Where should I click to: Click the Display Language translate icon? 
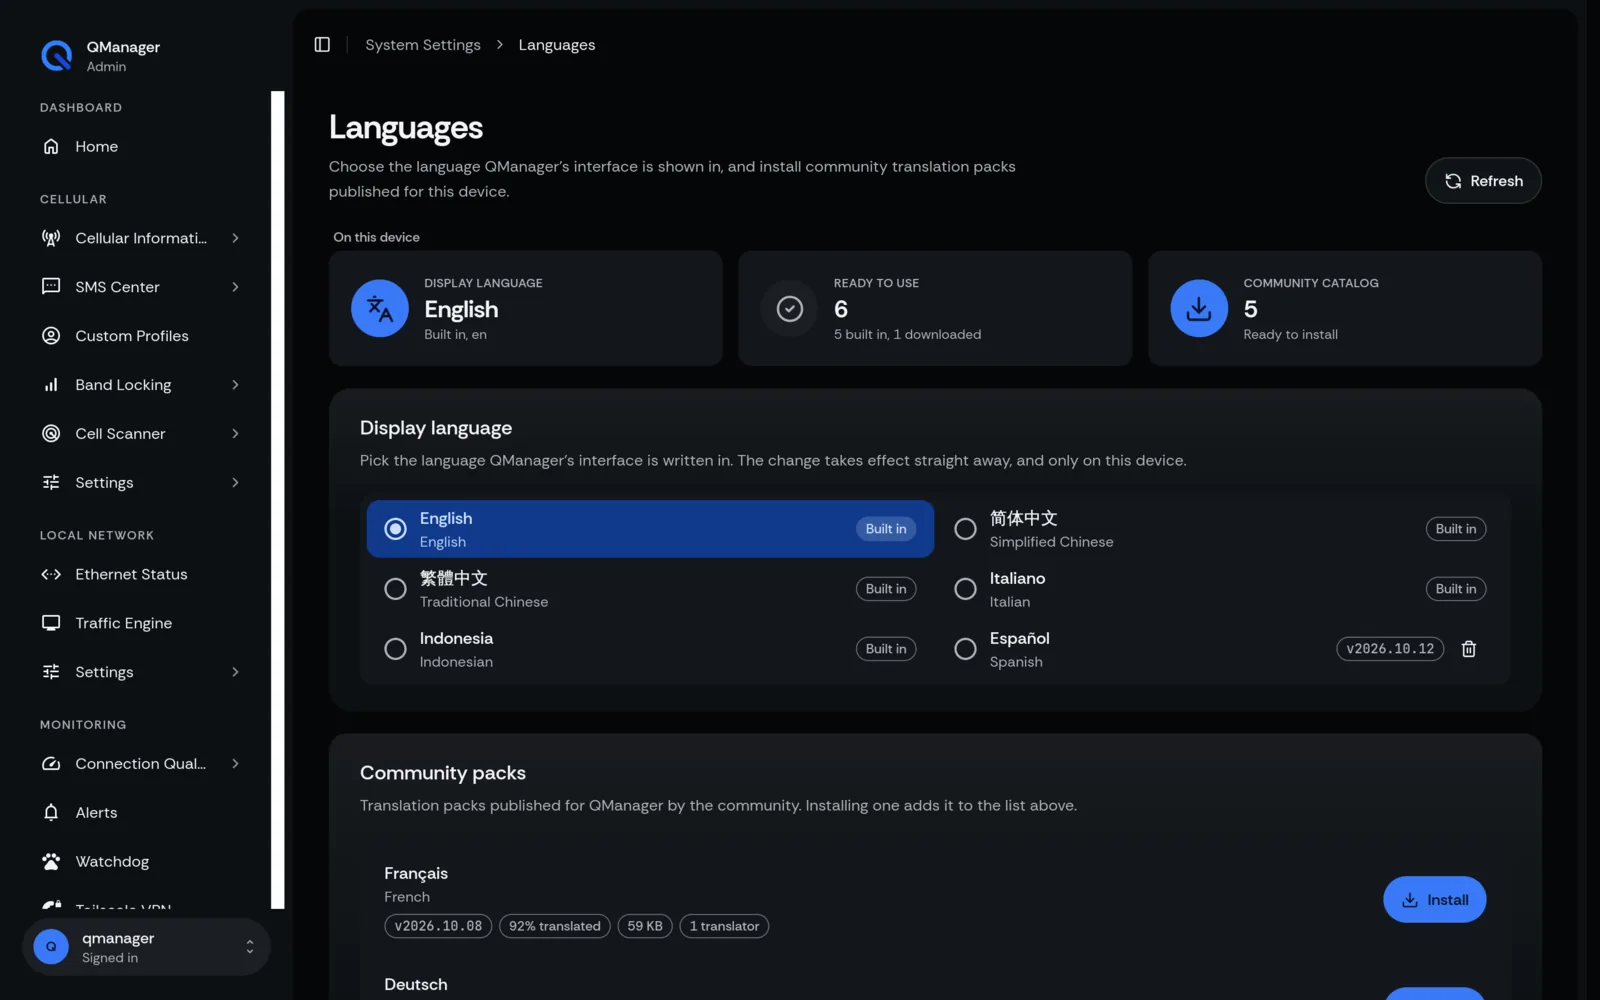[380, 308]
